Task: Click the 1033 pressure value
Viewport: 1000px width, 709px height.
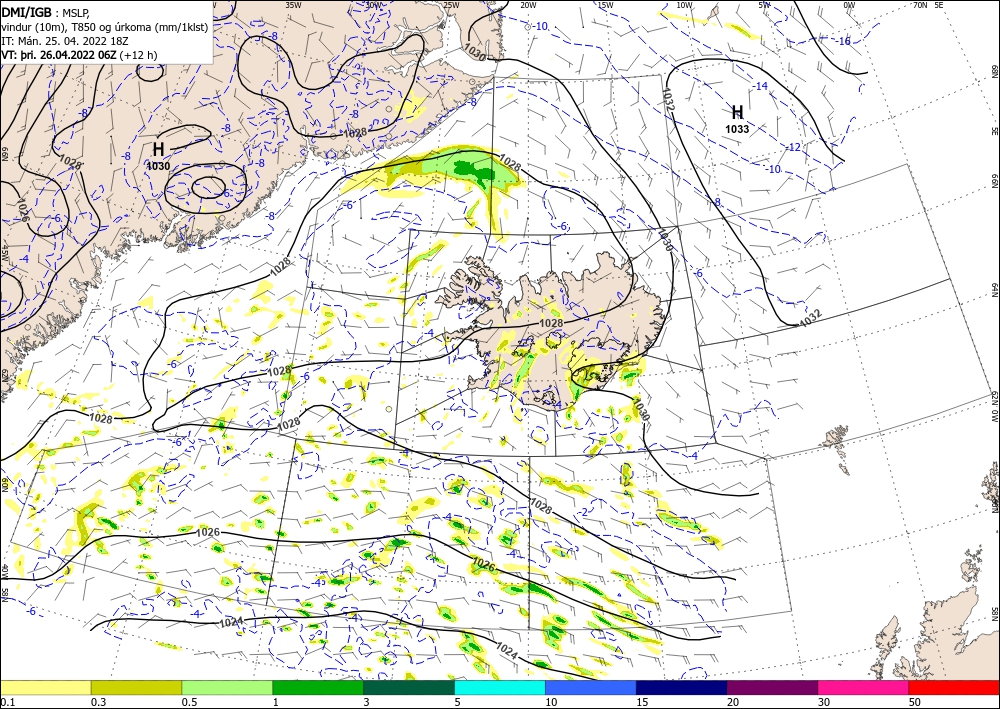Action: tap(737, 129)
